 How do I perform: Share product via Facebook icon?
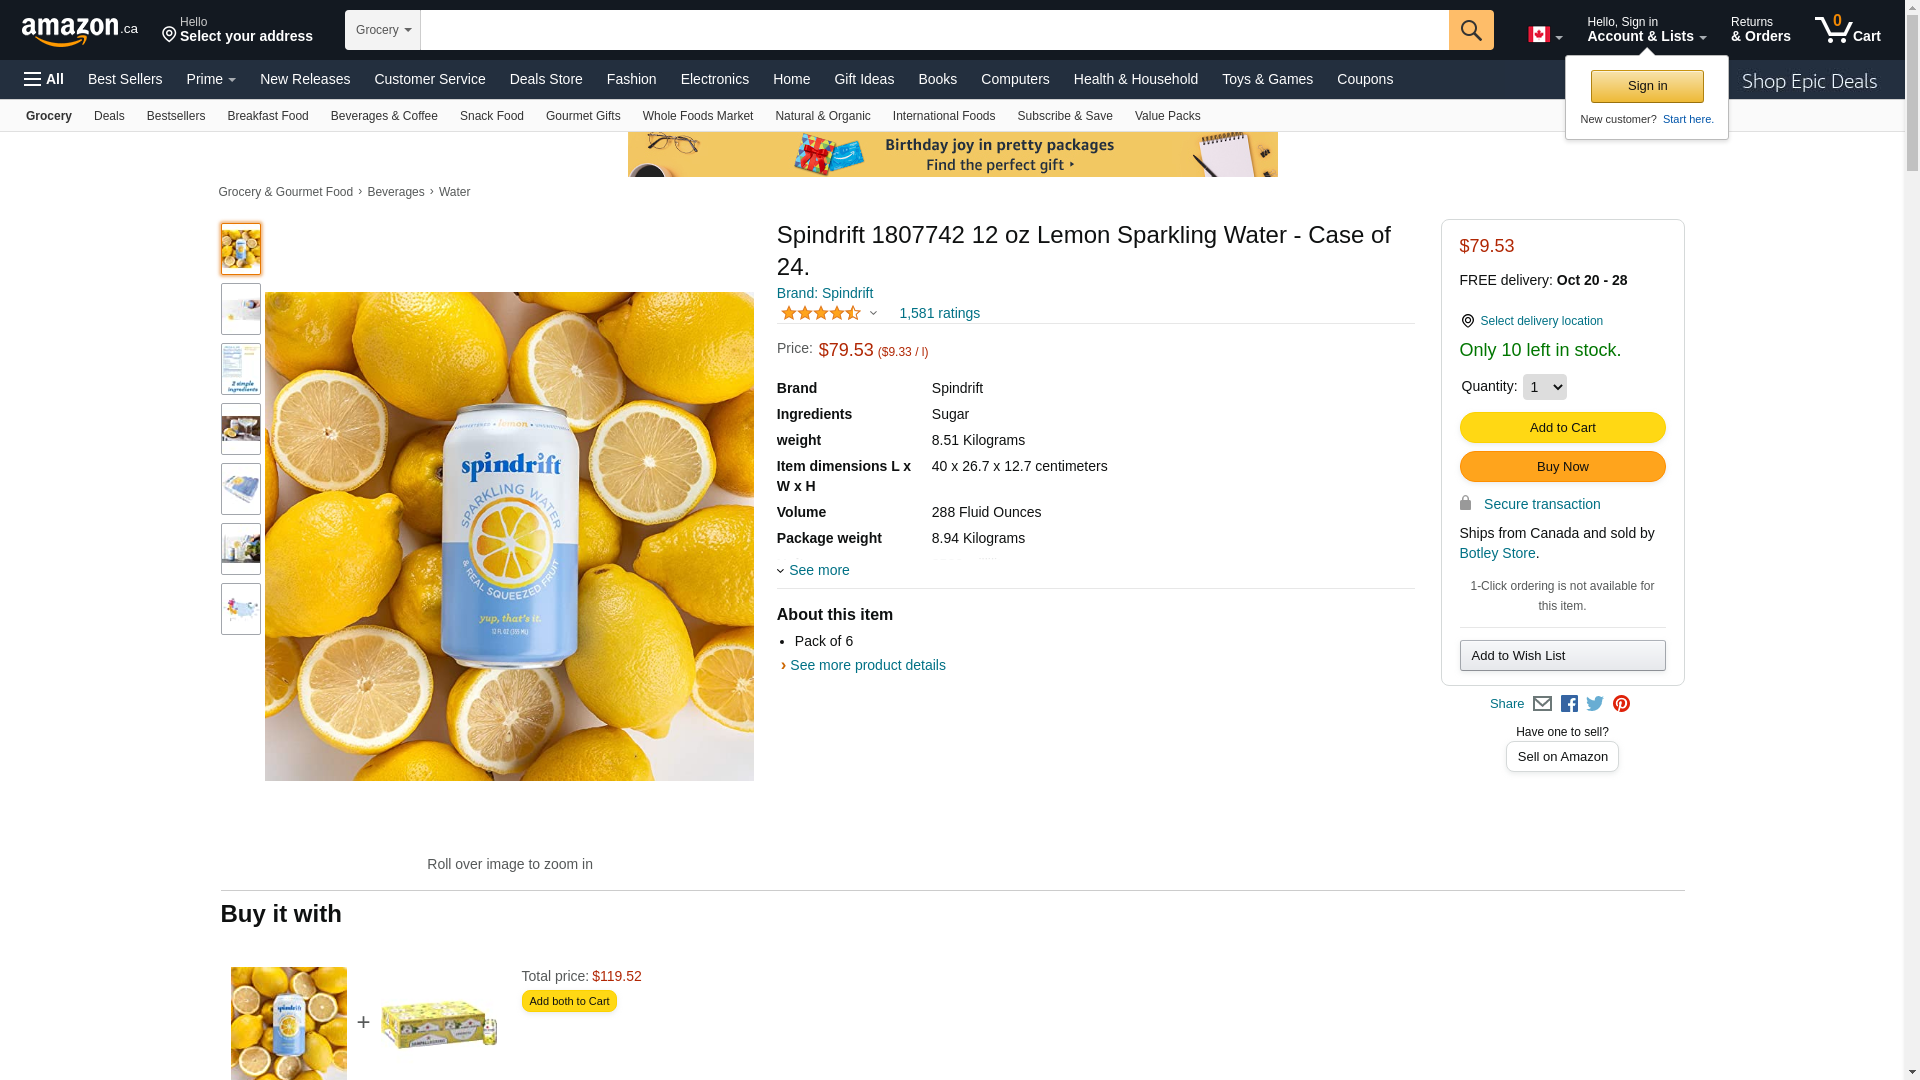click(x=1569, y=704)
